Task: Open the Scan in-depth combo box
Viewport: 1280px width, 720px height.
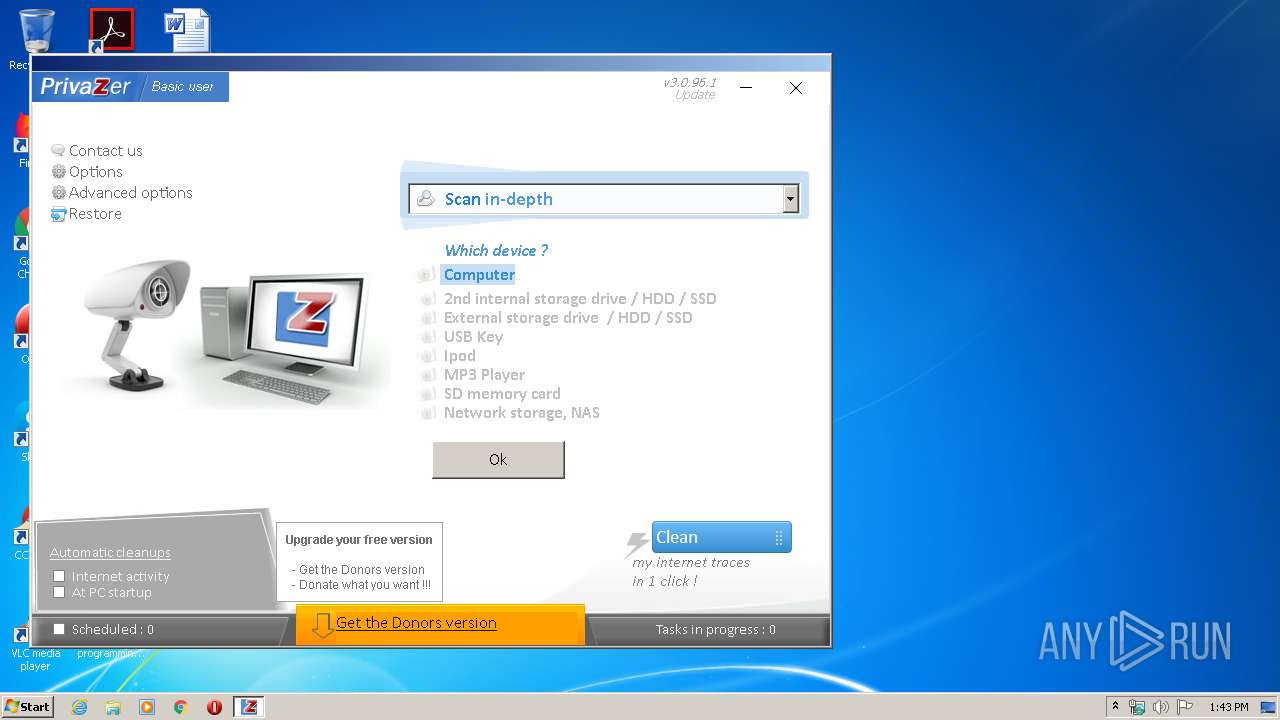Action: (x=604, y=199)
